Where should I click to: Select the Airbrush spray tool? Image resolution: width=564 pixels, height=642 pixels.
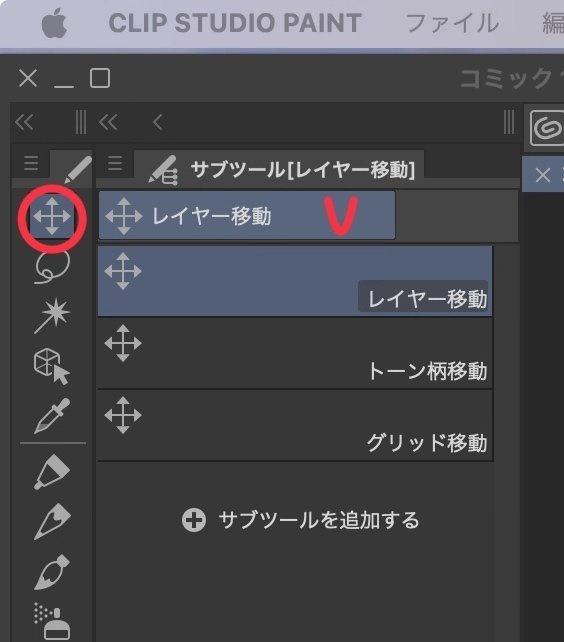pyautogui.click(x=52, y=621)
